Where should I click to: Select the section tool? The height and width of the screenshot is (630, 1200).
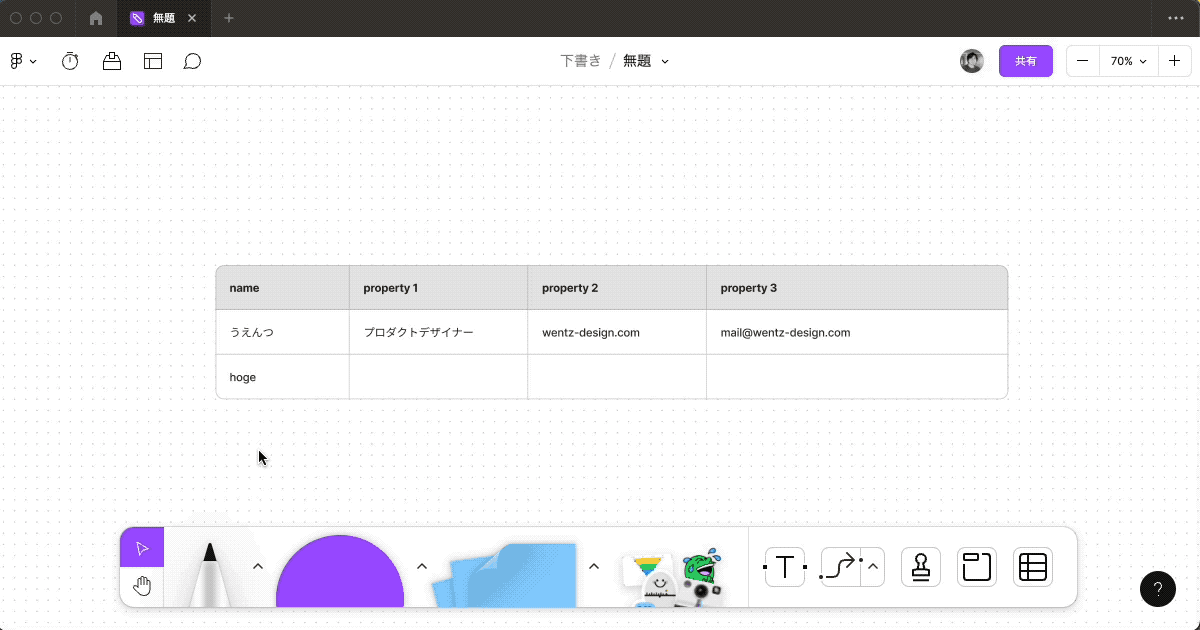coord(977,567)
